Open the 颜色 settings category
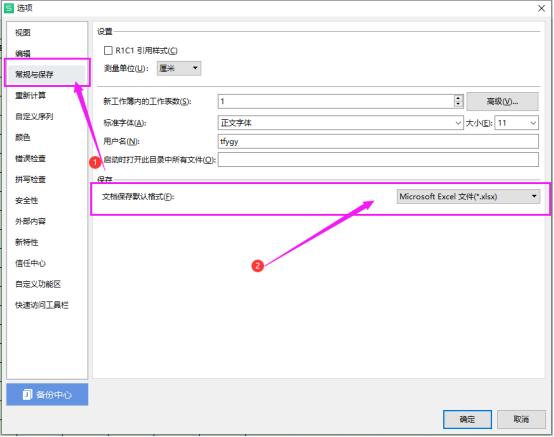Screen dimensions: 554x437 pos(23,137)
